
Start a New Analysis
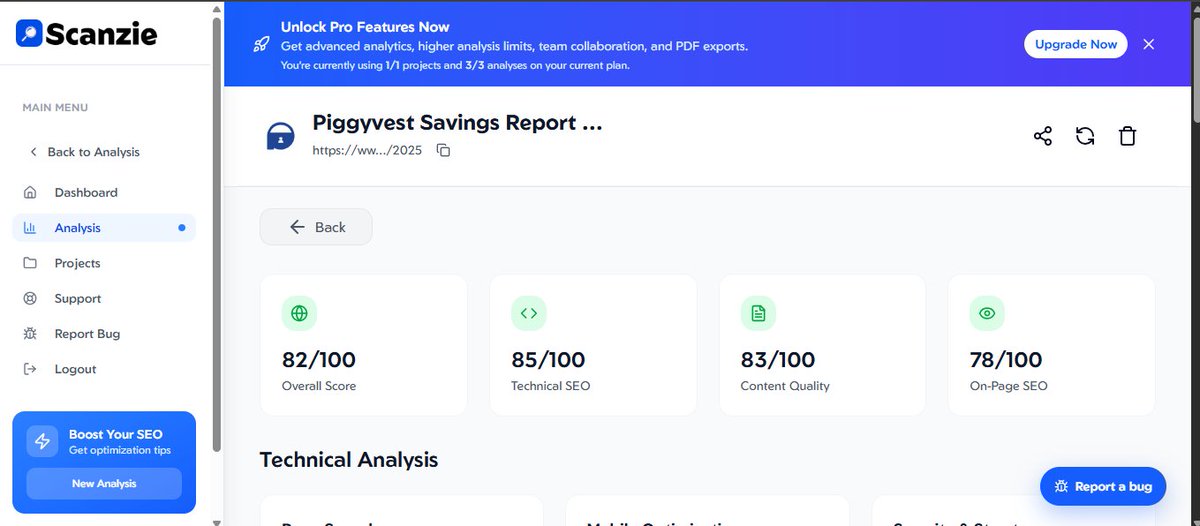pos(104,483)
